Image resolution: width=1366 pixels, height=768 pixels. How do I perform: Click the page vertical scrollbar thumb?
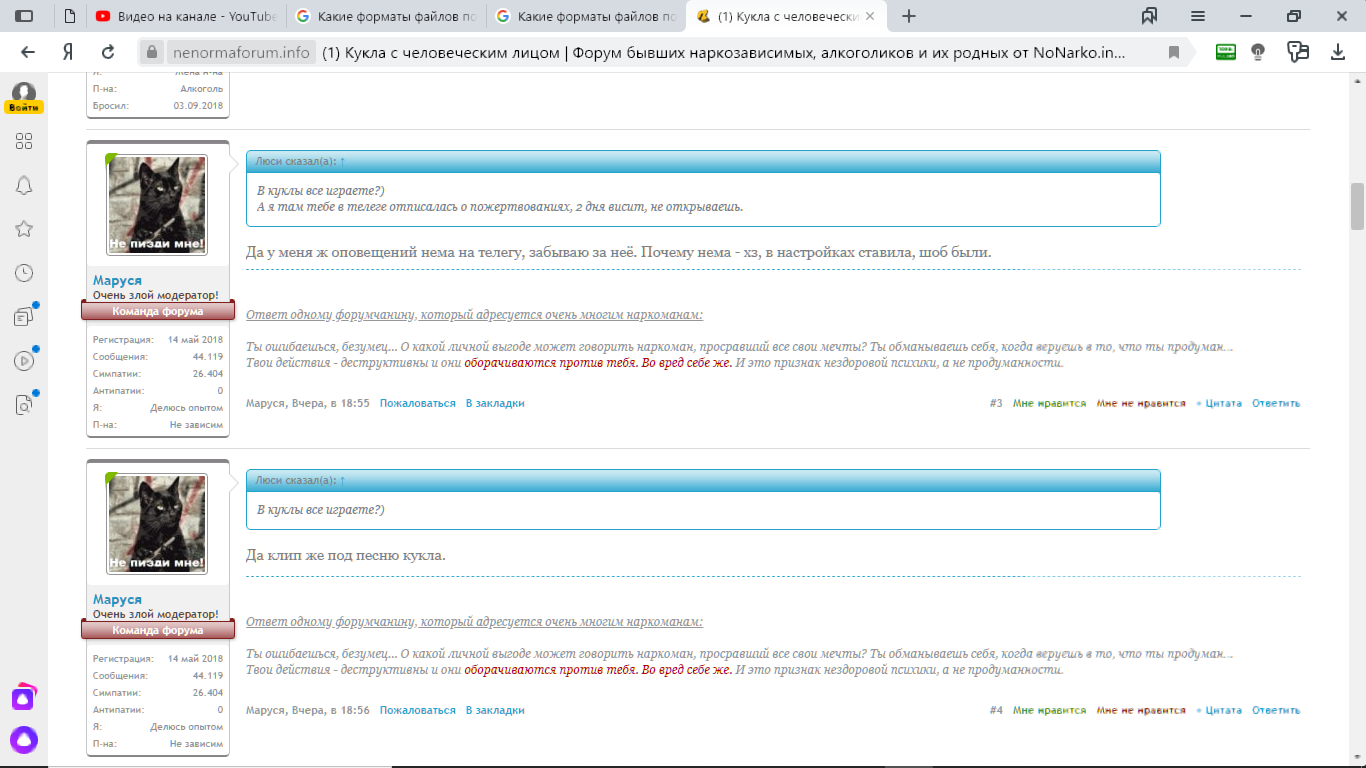click(1357, 205)
